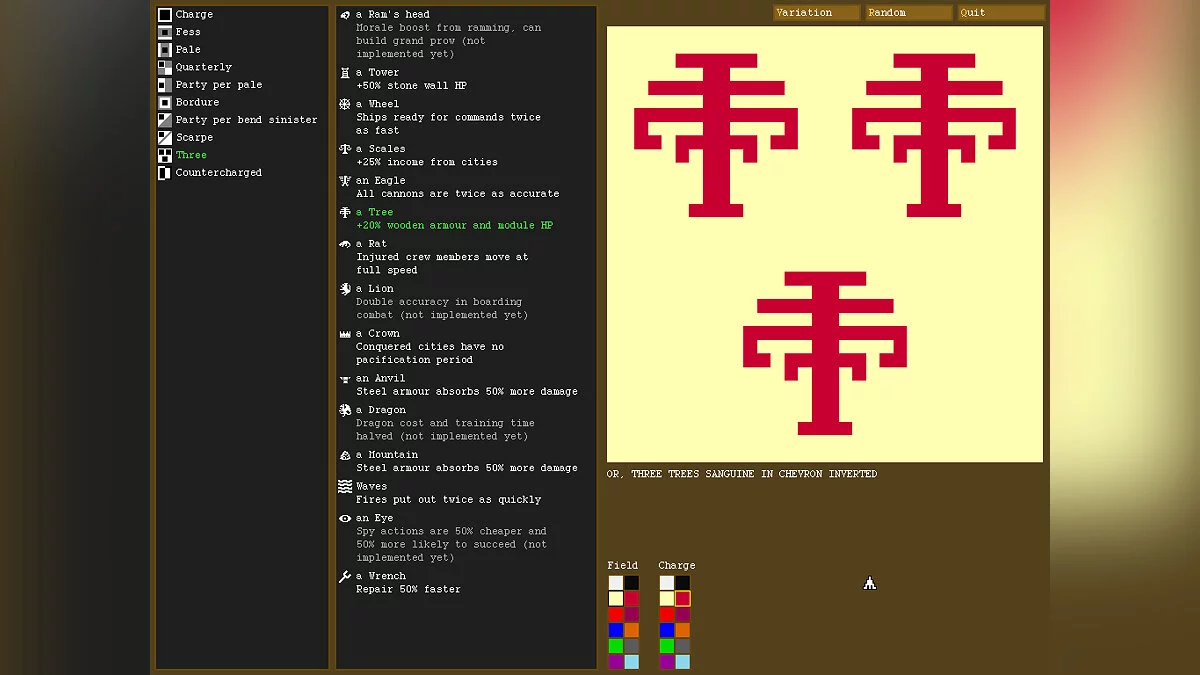The image size is (1200, 675).
Task: Choose the Dragon charge icon
Action: pyautogui.click(x=345, y=410)
